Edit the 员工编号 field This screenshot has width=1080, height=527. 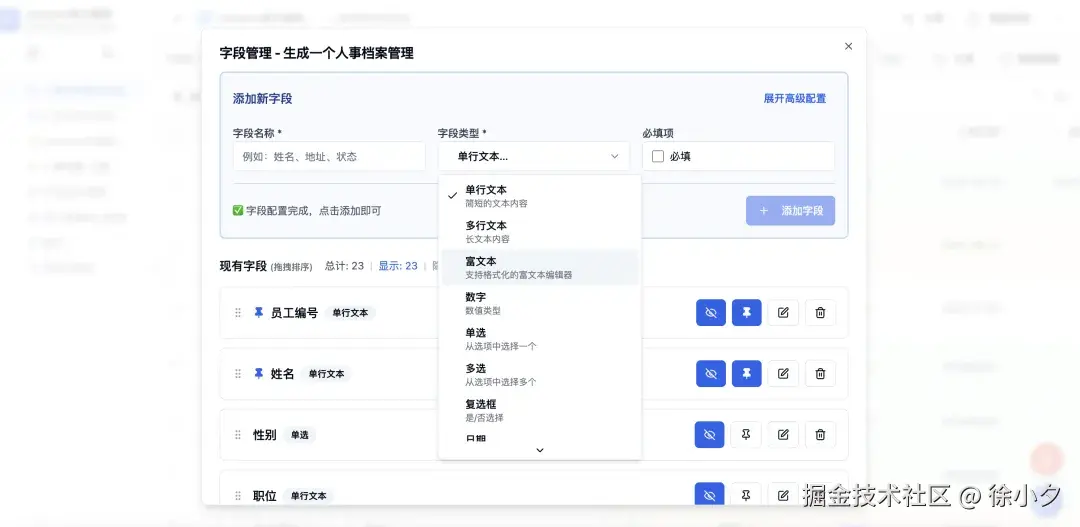pos(783,313)
